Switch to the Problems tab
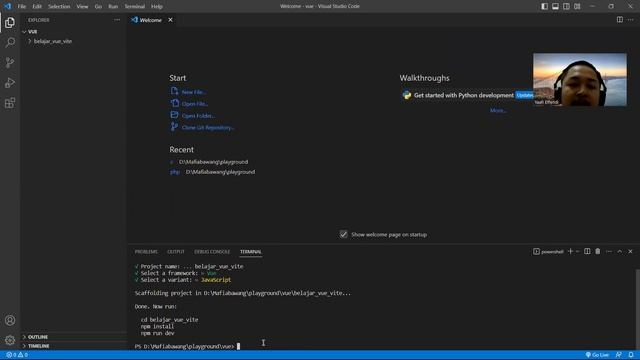 pos(146,251)
